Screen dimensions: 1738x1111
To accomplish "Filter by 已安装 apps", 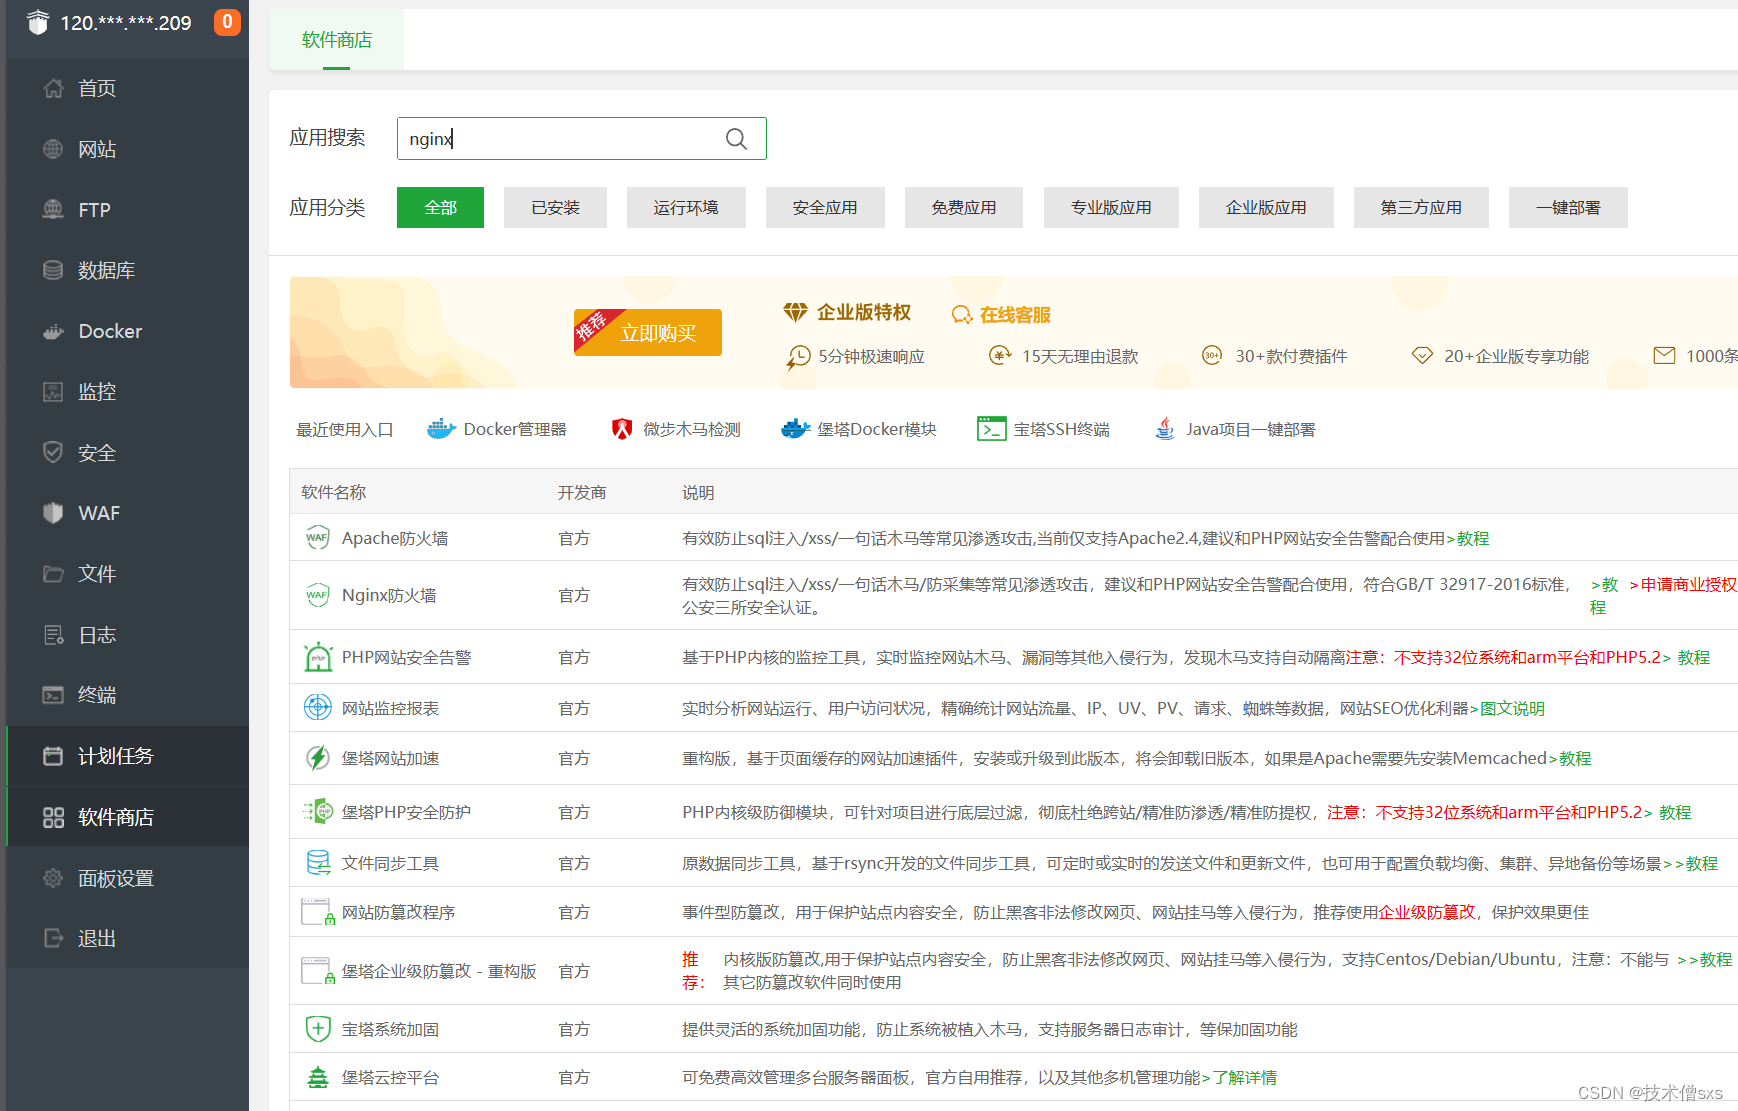I will point(555,207).
